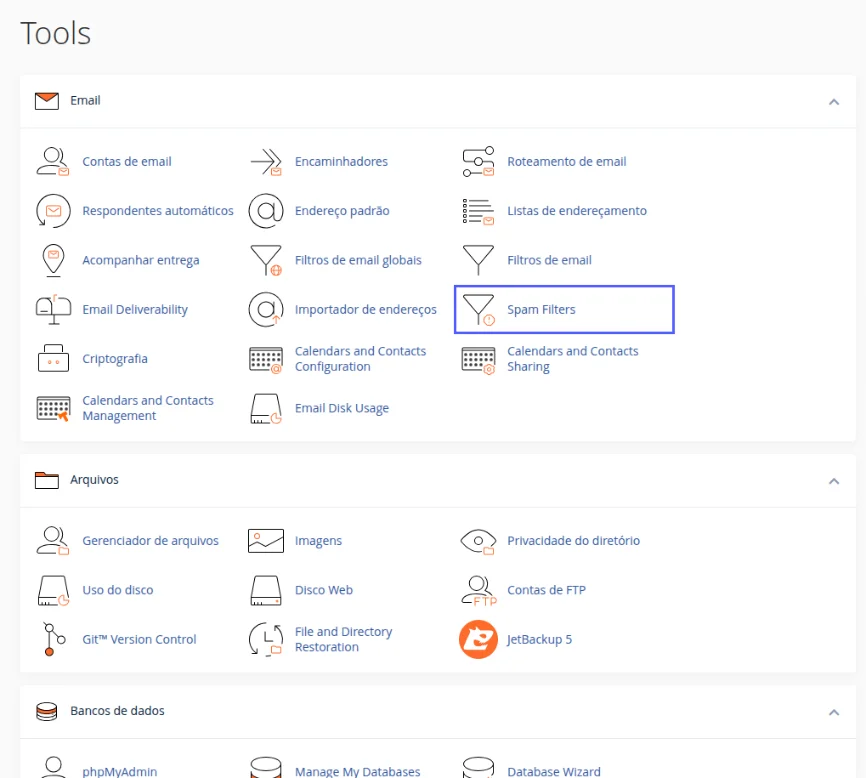Click the Criptografia lock icon
Image resolution: width=866 pixels, height=778 pixels.
click(x=53, y=358)
